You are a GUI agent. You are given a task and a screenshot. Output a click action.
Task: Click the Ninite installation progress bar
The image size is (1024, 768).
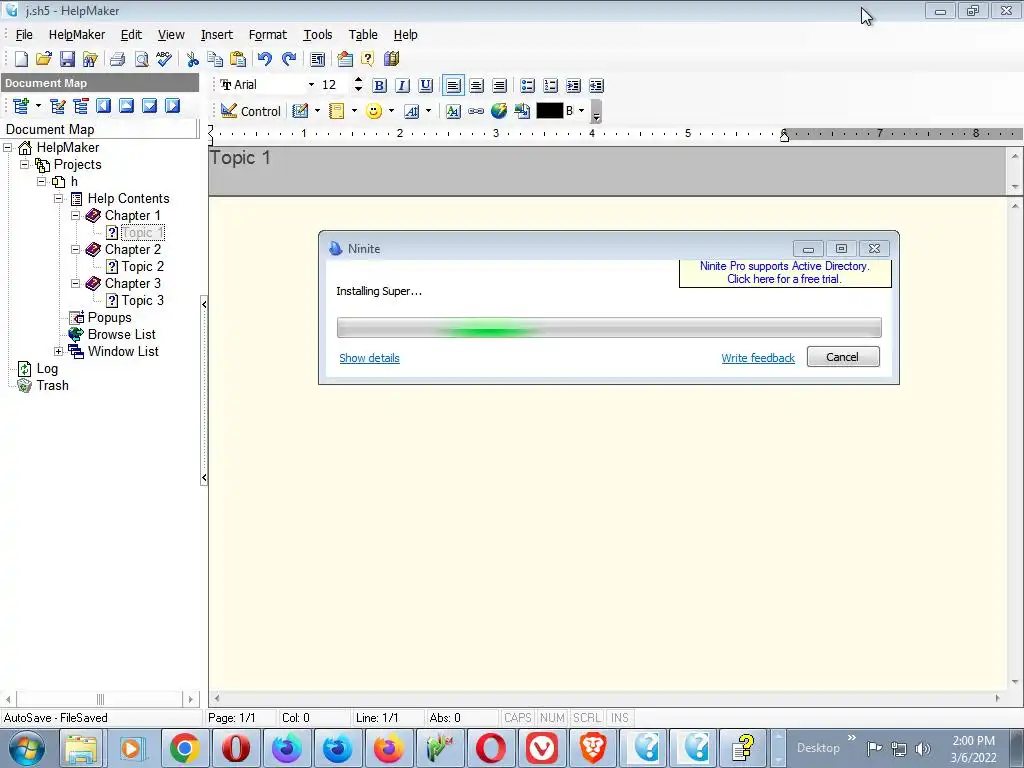coord(609,327)
